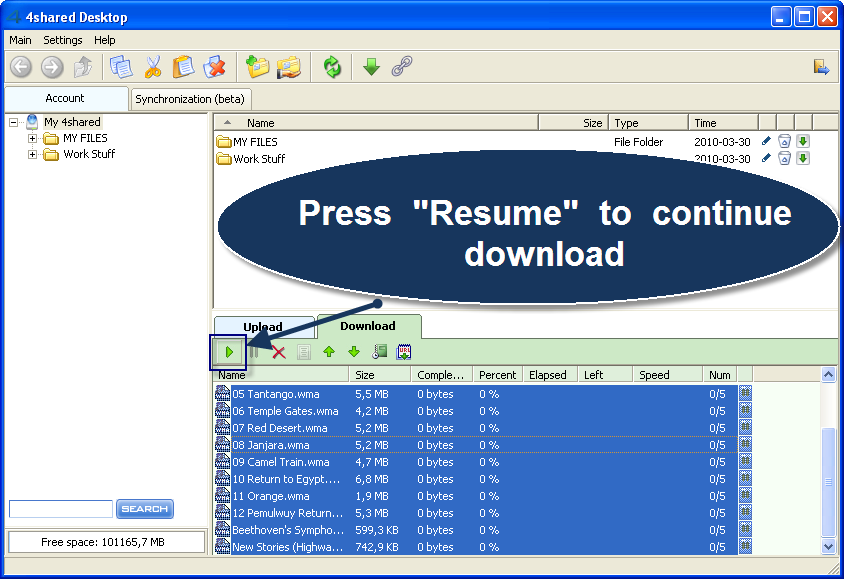
Task: Rename Work Stuff using its pencil icon
Action: click(766, 158)
